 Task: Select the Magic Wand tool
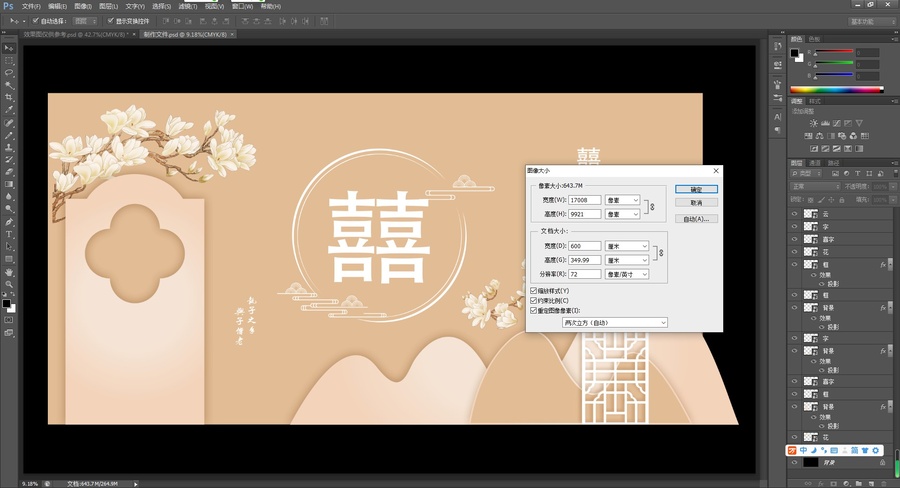pos(9,86)
